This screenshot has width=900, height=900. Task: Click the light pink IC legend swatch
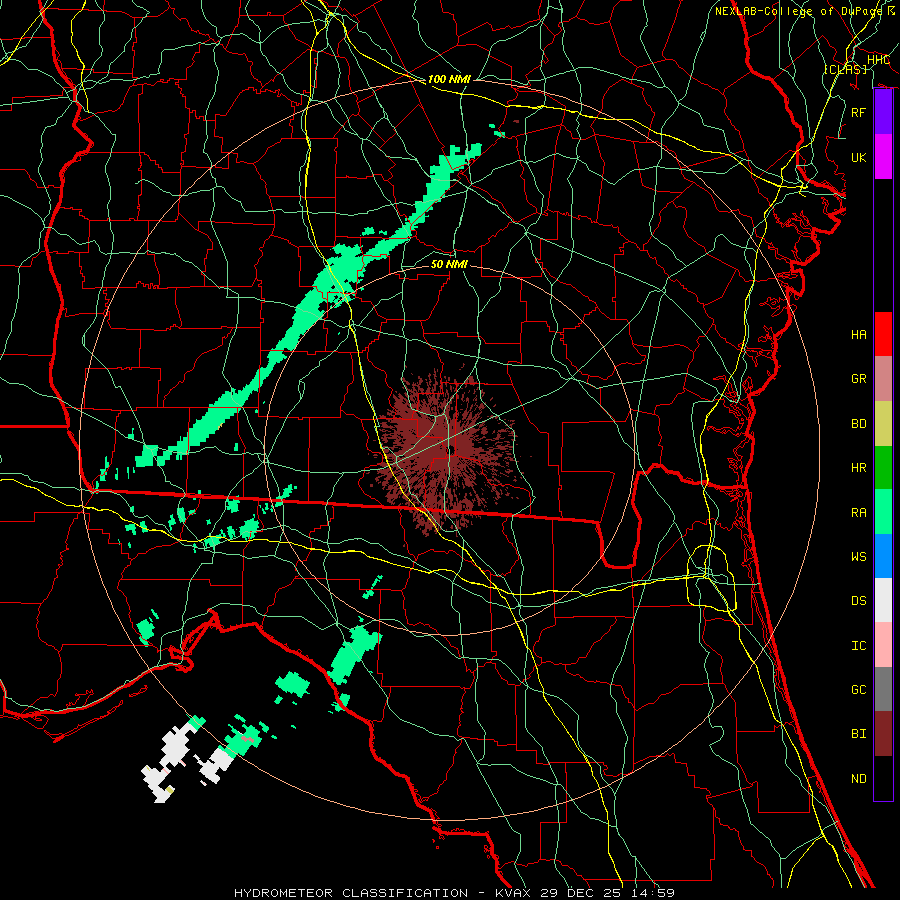pyautogui.click(x=883, y=645)
